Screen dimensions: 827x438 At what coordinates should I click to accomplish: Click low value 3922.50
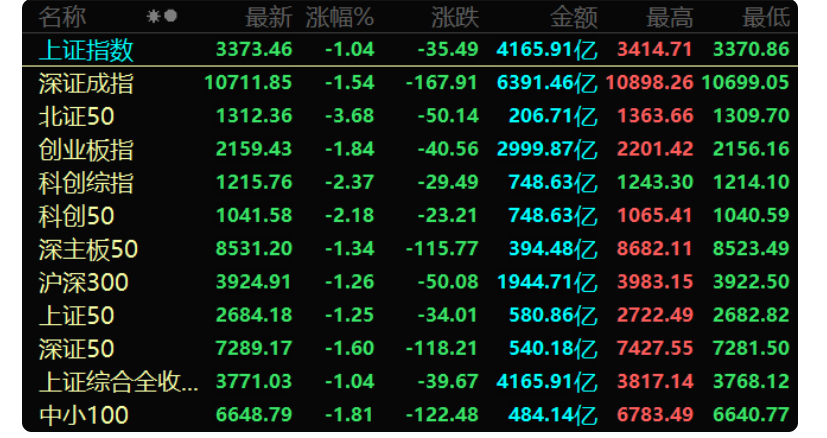tap(751, 282)
